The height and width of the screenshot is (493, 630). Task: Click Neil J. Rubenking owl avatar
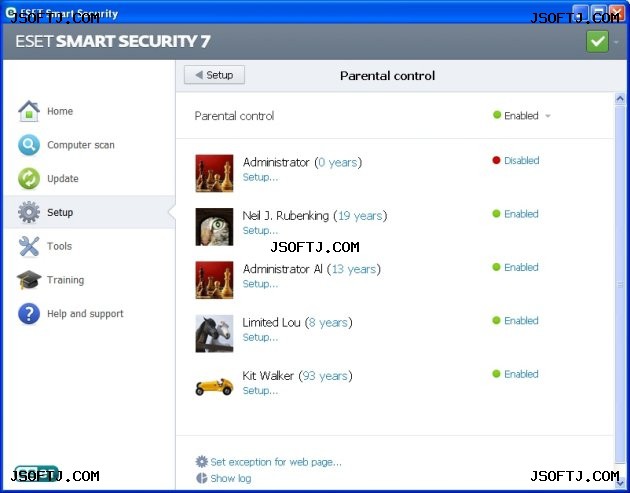pyautogui.click(x=214, y=227)
